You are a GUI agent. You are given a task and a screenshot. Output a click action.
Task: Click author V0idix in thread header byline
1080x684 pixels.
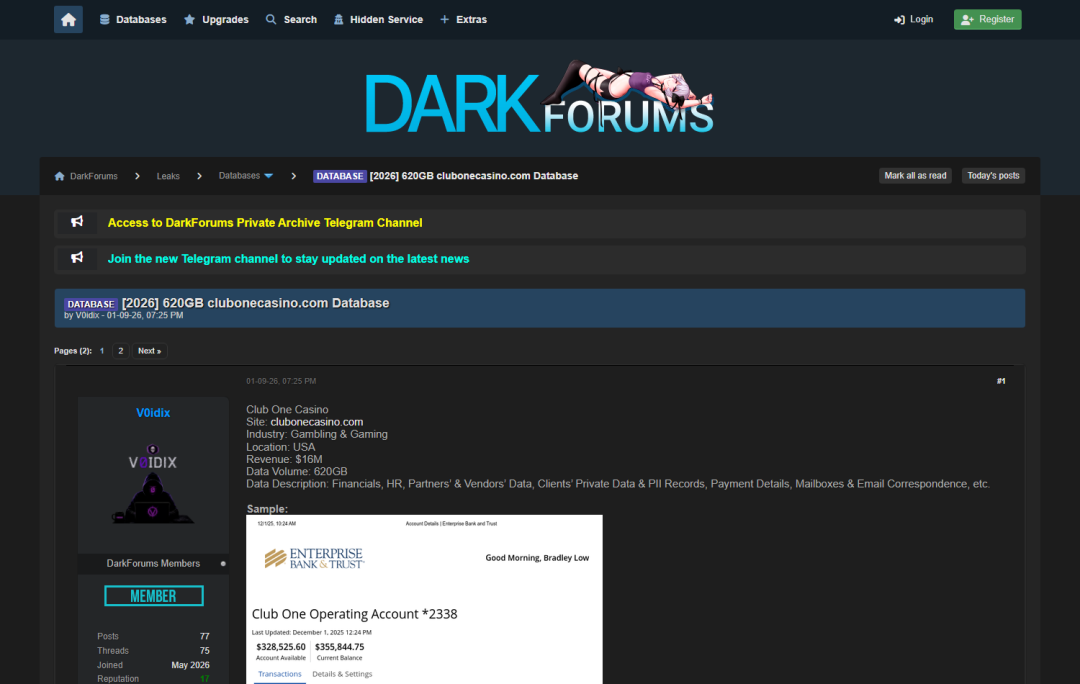pyautogui.click(x=87, y=315)
